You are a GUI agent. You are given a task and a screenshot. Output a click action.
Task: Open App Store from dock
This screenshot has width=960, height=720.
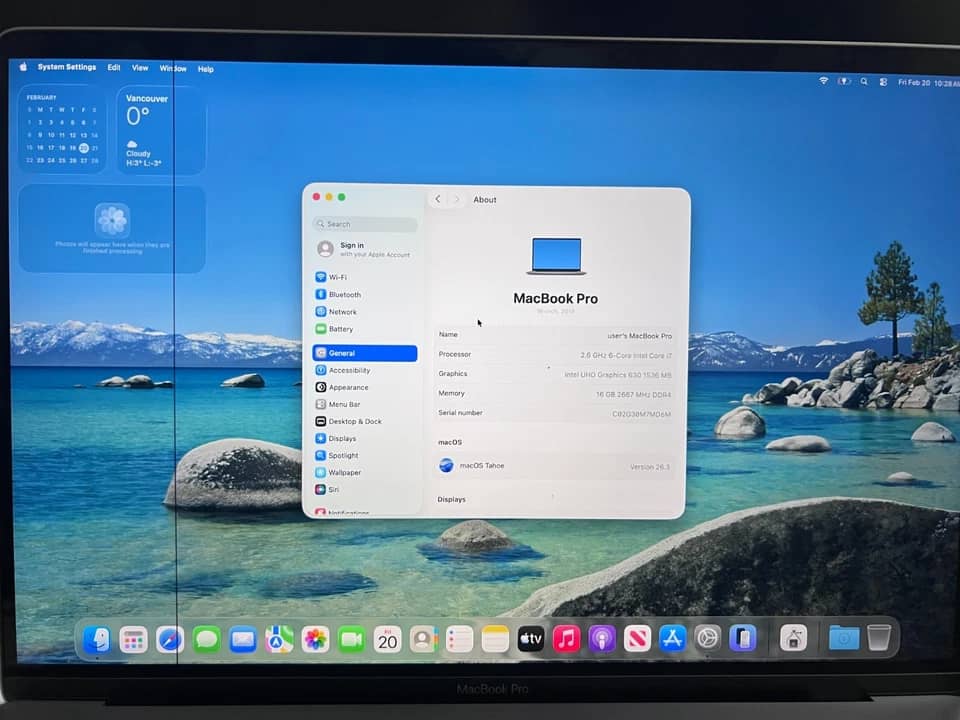pyautogui.click(x=673, y=639)
